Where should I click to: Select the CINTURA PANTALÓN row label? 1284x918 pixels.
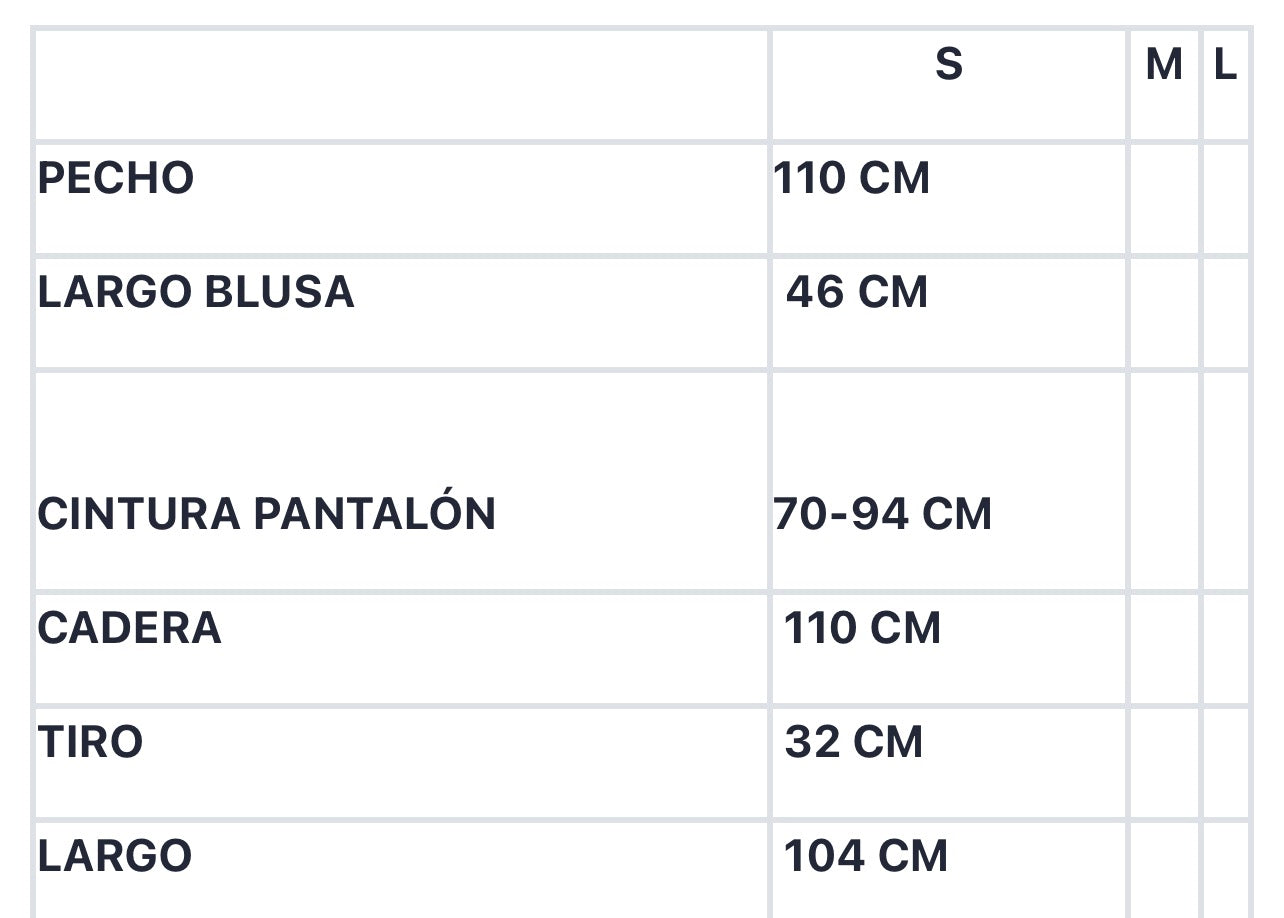(267, 513)
